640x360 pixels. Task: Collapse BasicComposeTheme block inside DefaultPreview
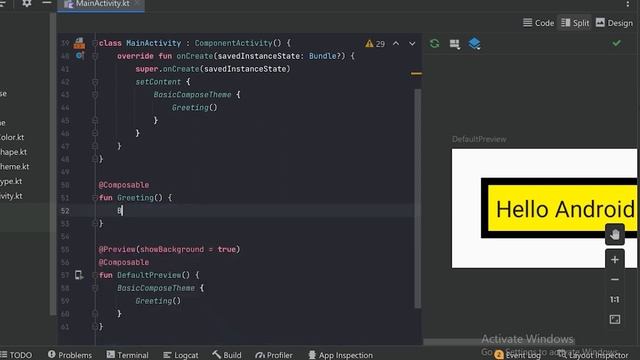pos(95,288)
